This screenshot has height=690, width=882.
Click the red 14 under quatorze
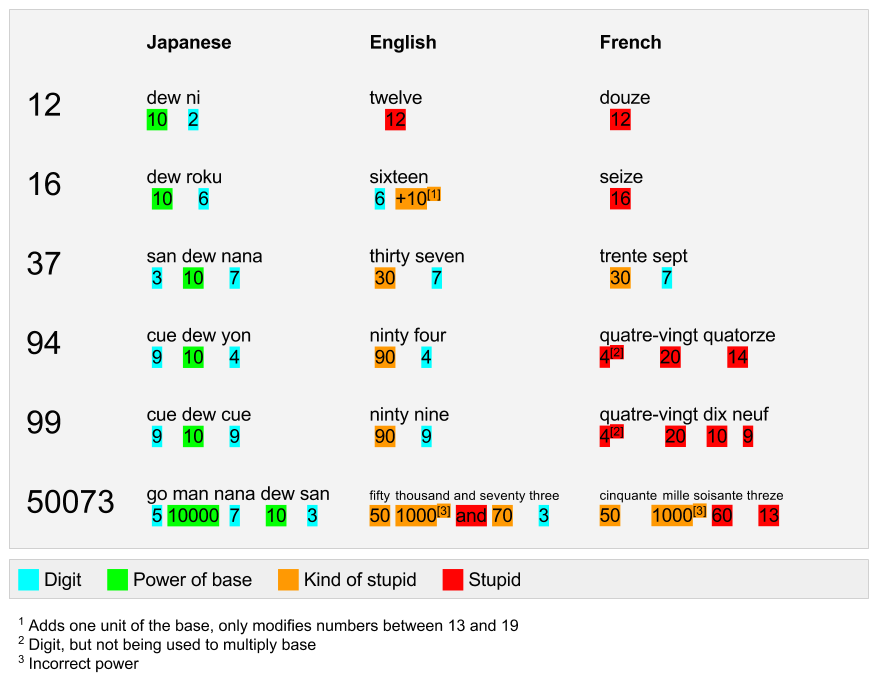[737, 358]
